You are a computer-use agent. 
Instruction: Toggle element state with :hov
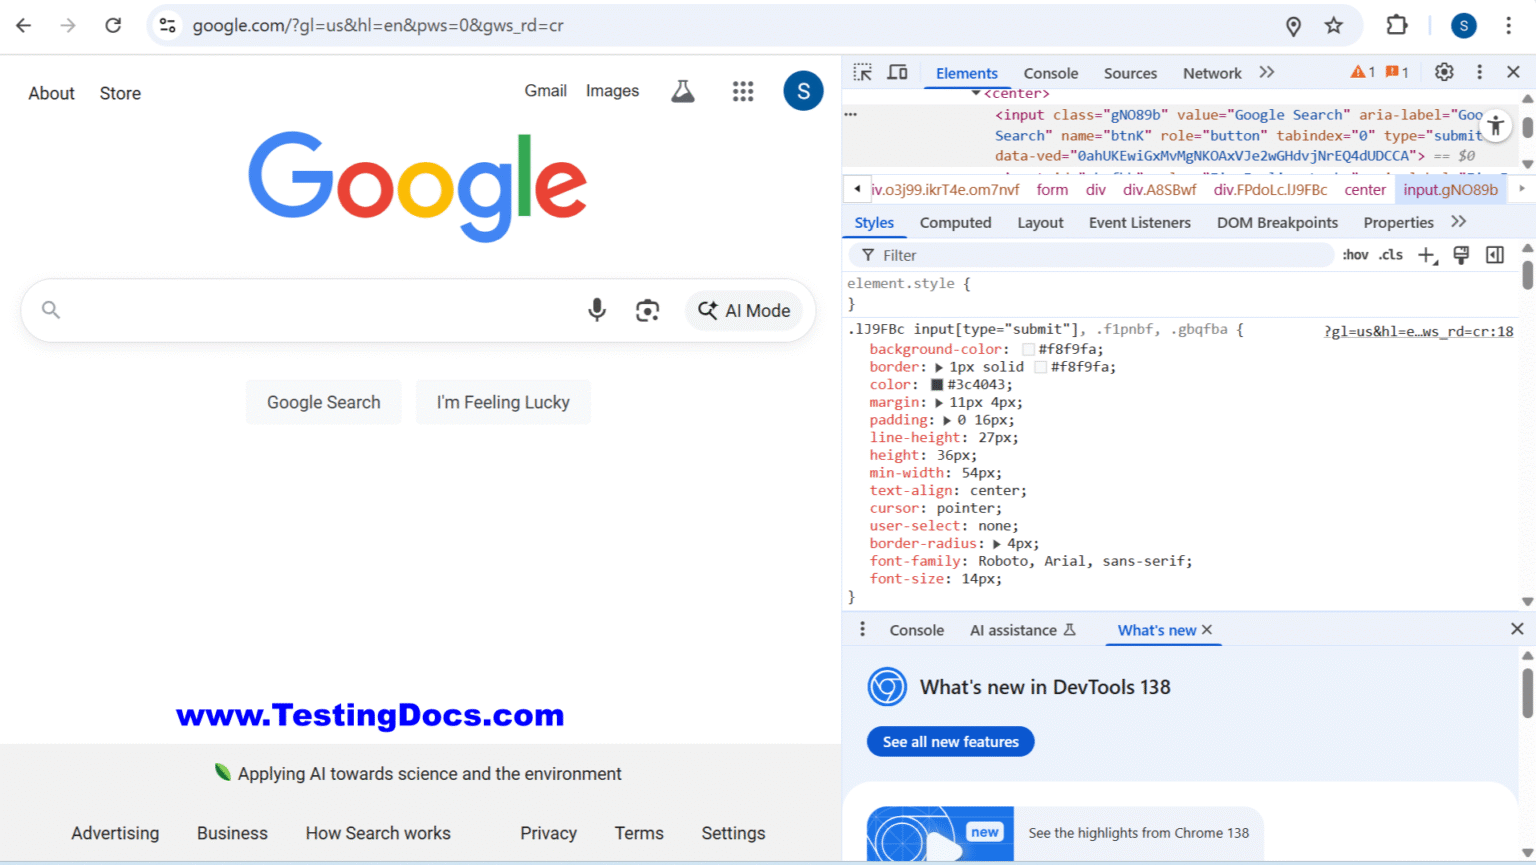[x=1355, y=255]
